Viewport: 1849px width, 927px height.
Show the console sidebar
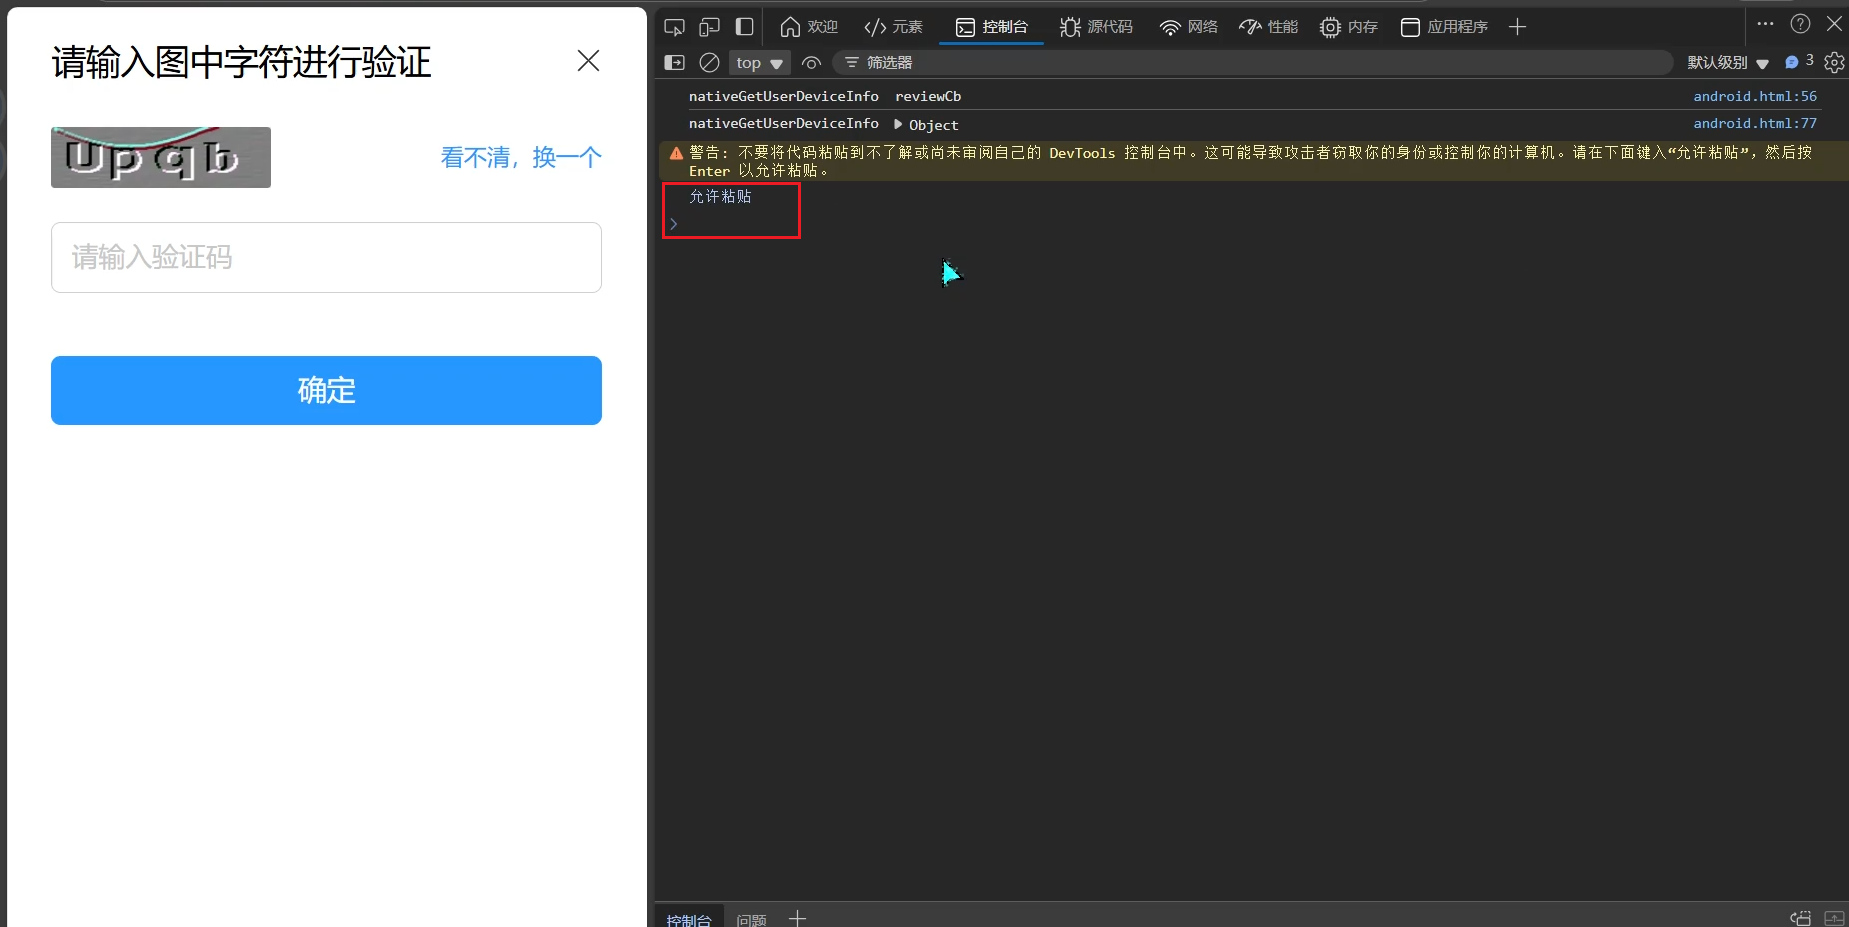click(675, 63)
